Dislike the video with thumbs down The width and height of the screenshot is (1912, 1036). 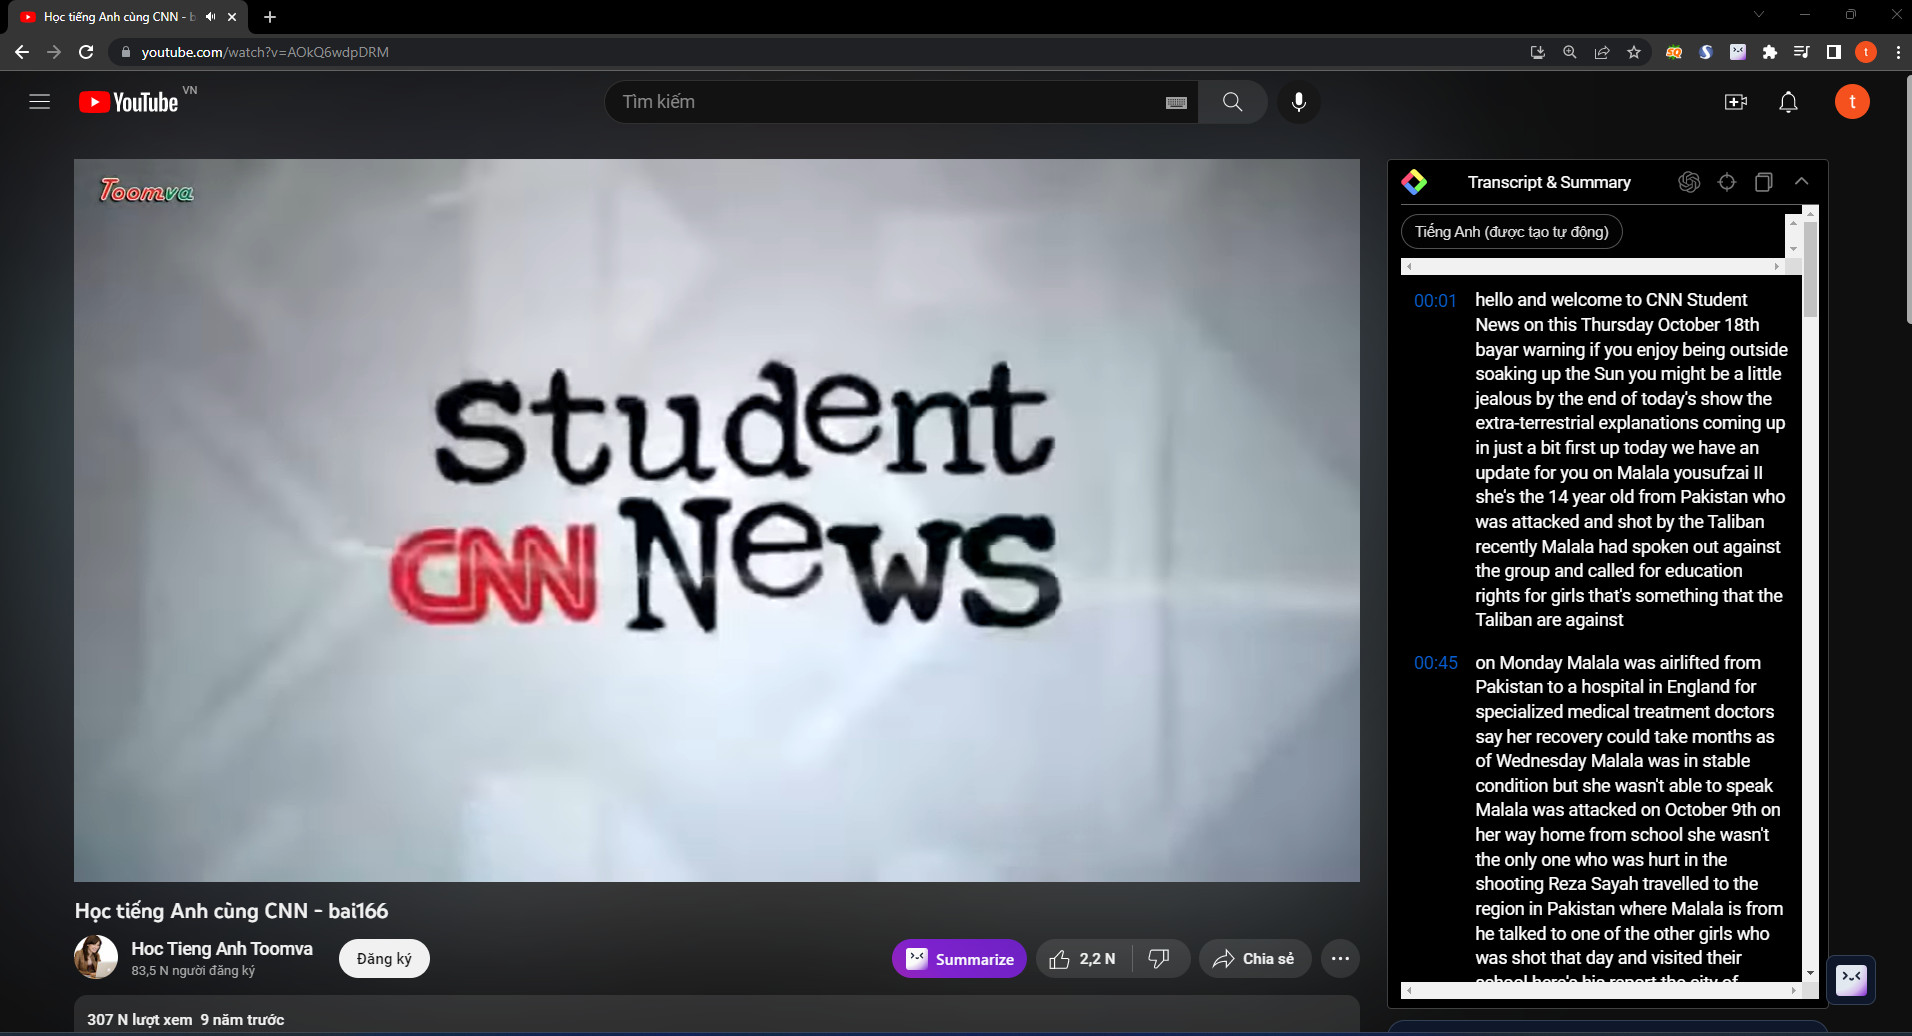point(1159,959)
